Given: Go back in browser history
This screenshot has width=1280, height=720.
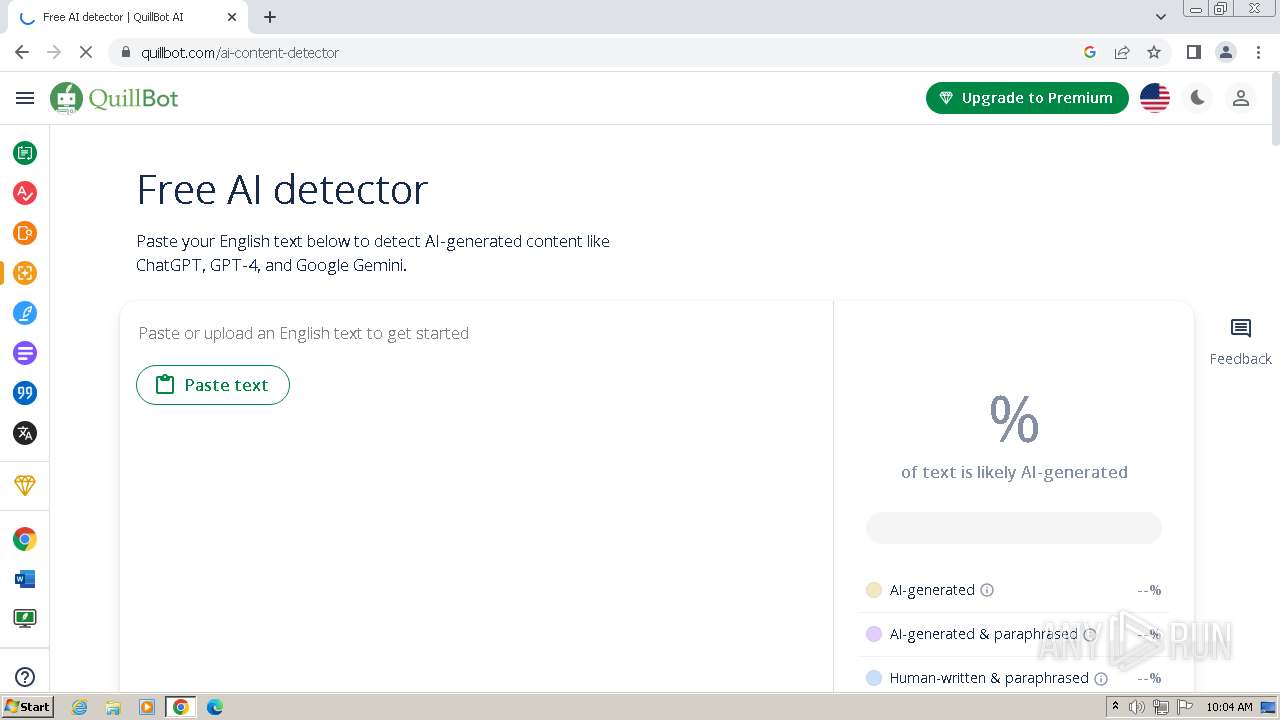Looking at the screenshot, I should tap(22, 52).
